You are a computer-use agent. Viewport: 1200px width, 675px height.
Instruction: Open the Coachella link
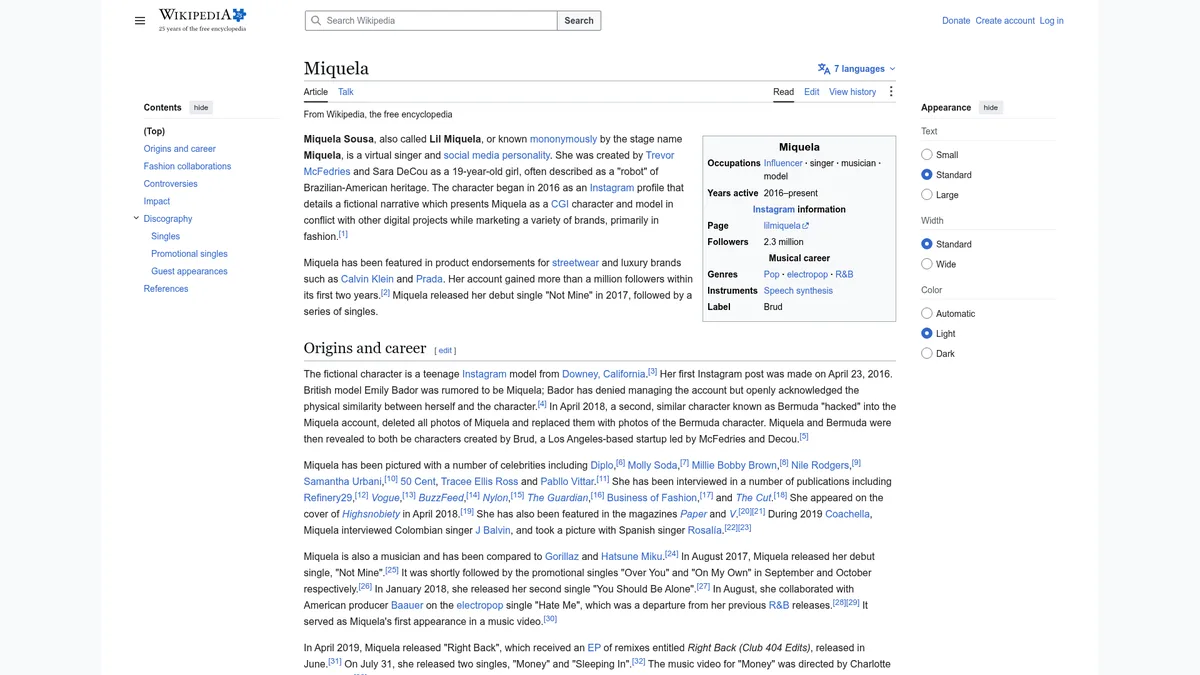coord(847,514)
